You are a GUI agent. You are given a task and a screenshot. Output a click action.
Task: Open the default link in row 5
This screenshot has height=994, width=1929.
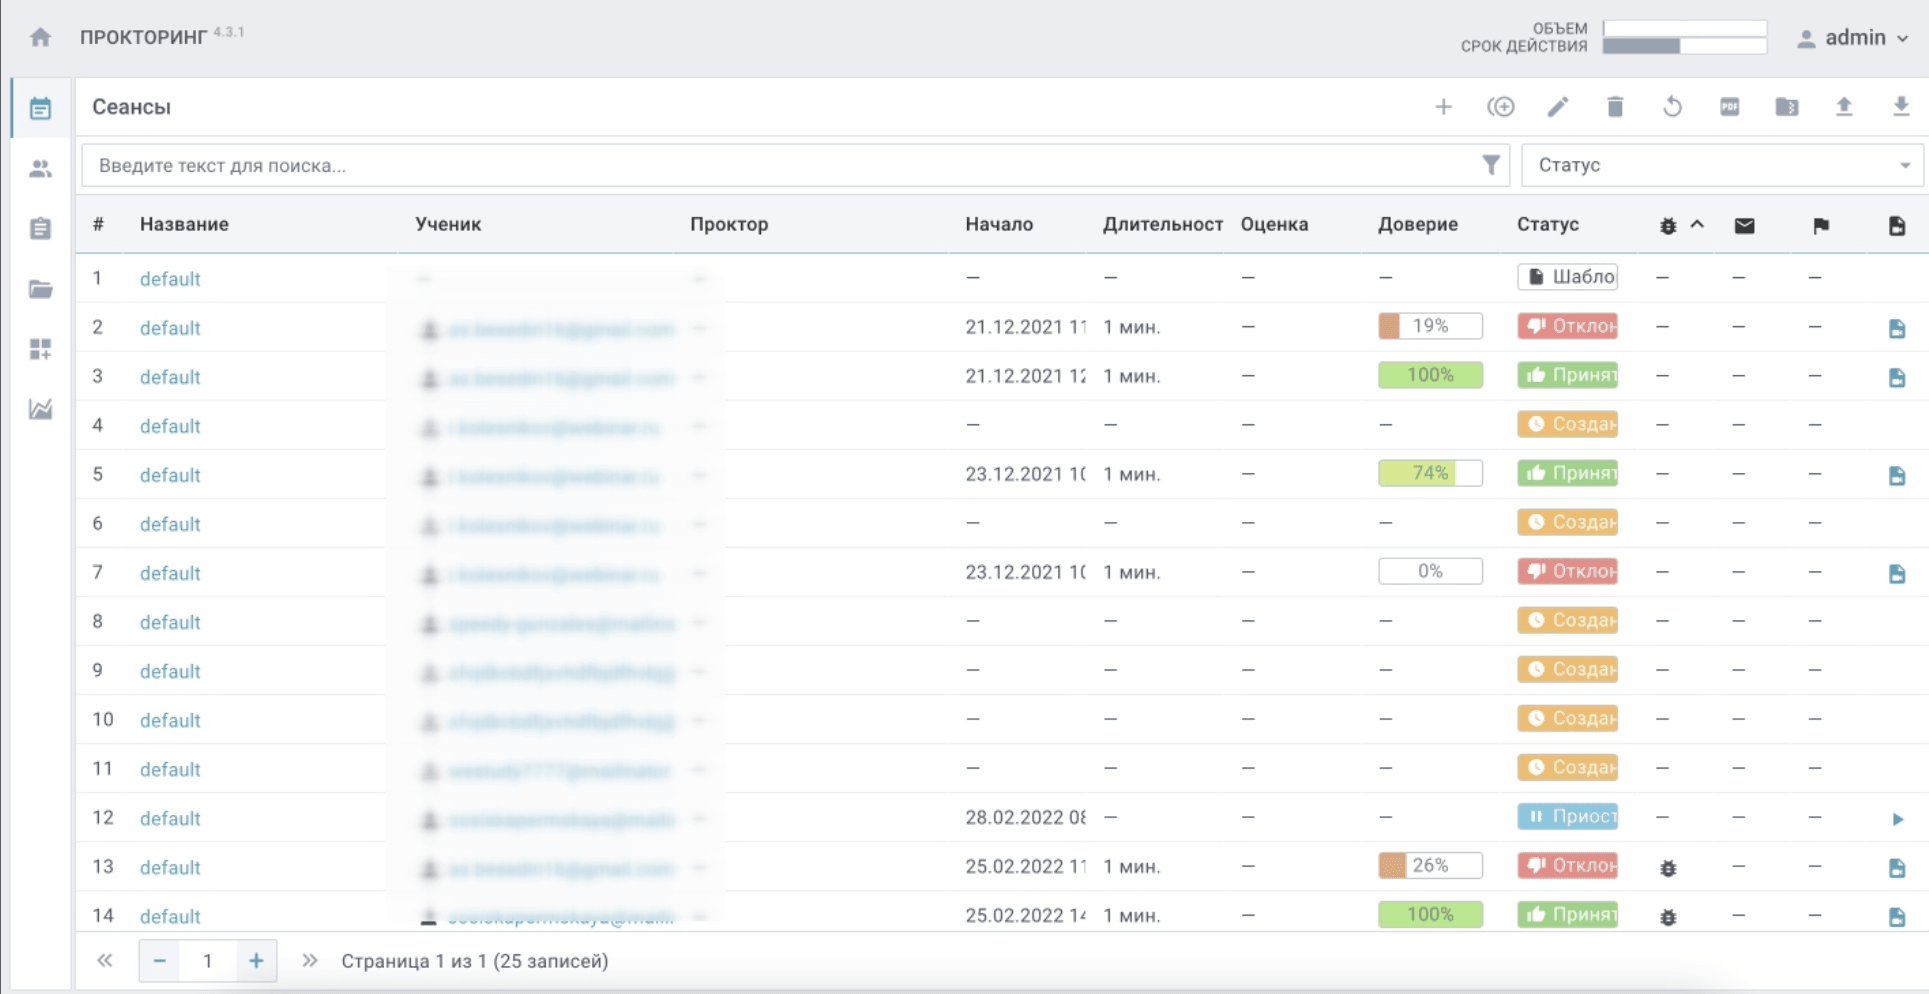coord(170,475)
